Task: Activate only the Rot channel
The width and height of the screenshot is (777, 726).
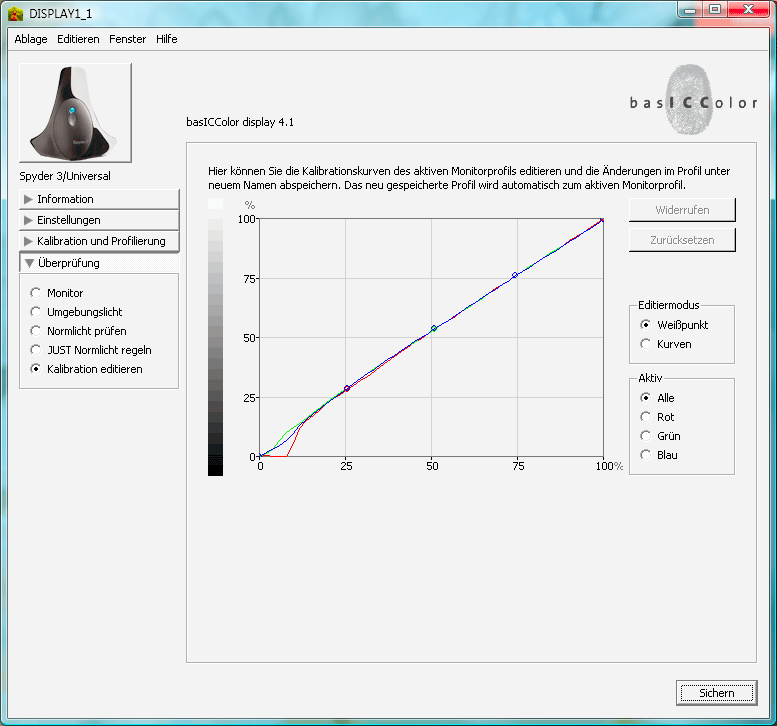Action: point(646,417)
